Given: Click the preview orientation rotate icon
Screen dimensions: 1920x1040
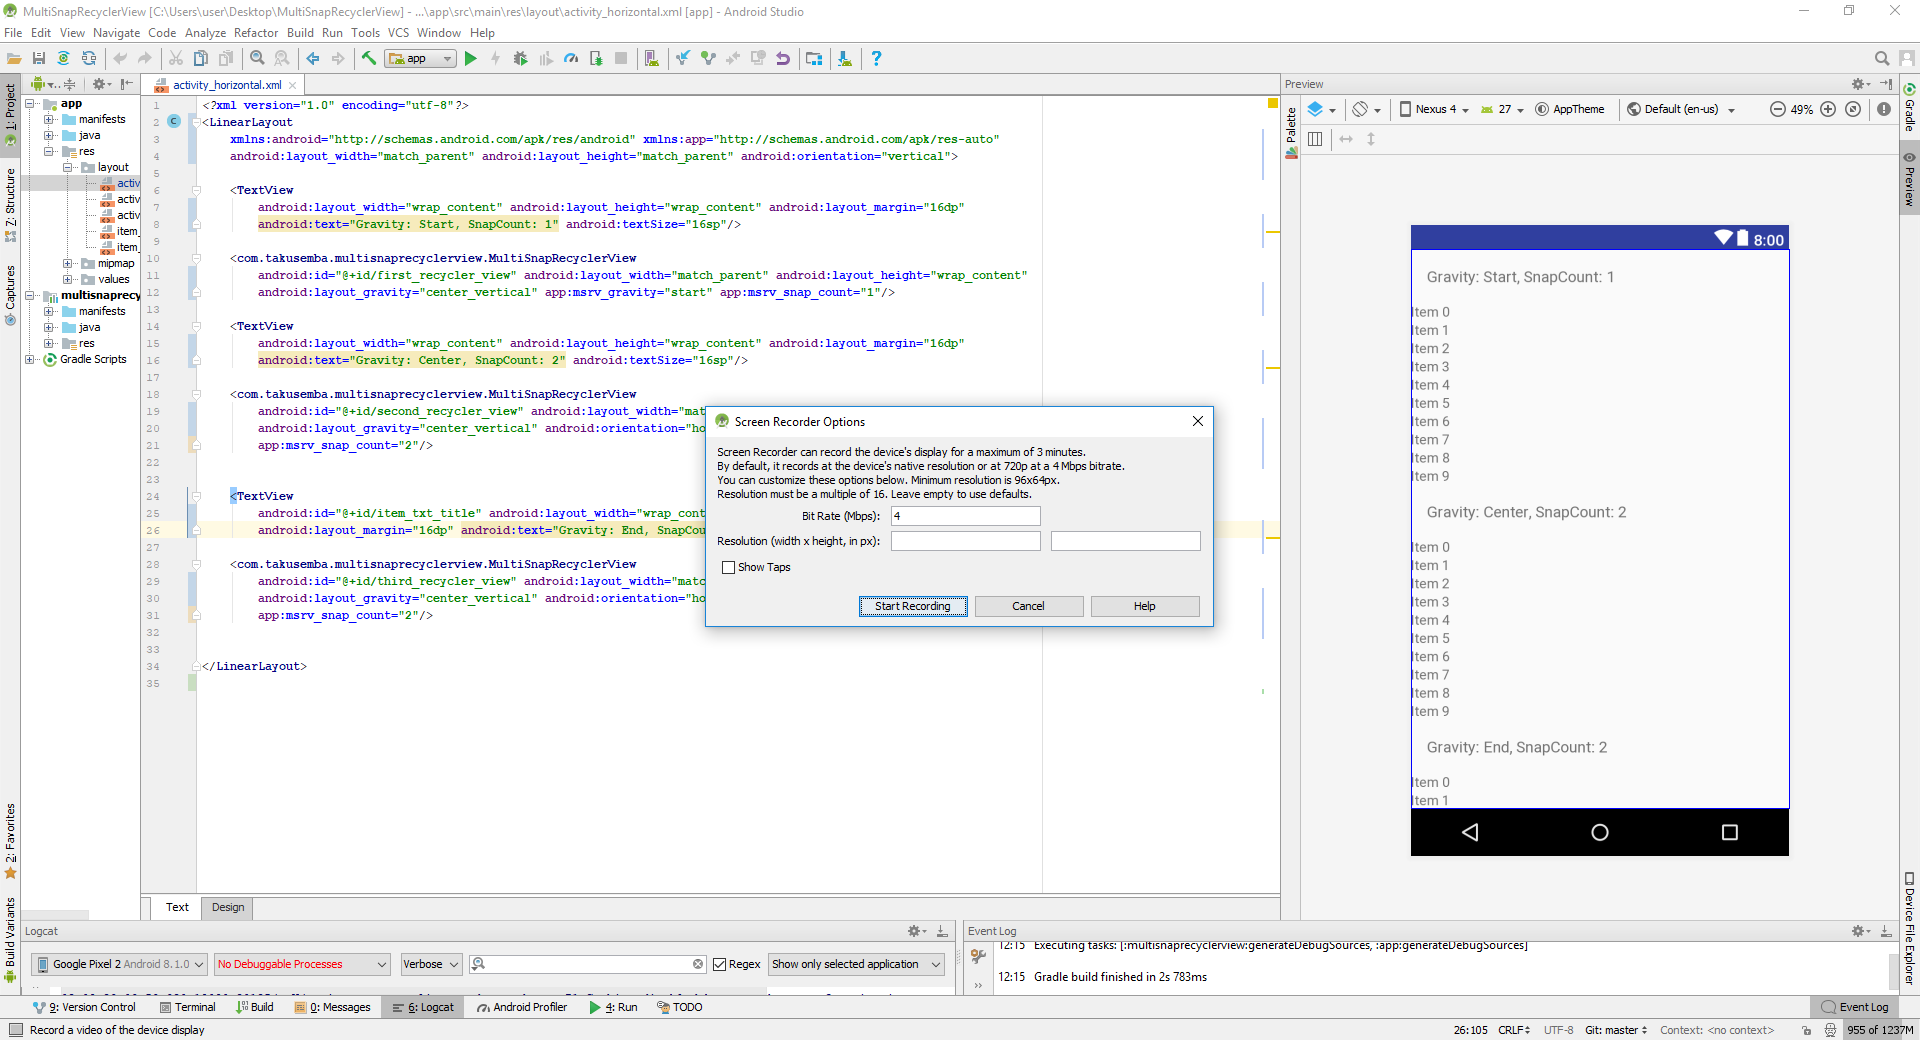Looking at the screenshot, I should [x=1360, y=109].
